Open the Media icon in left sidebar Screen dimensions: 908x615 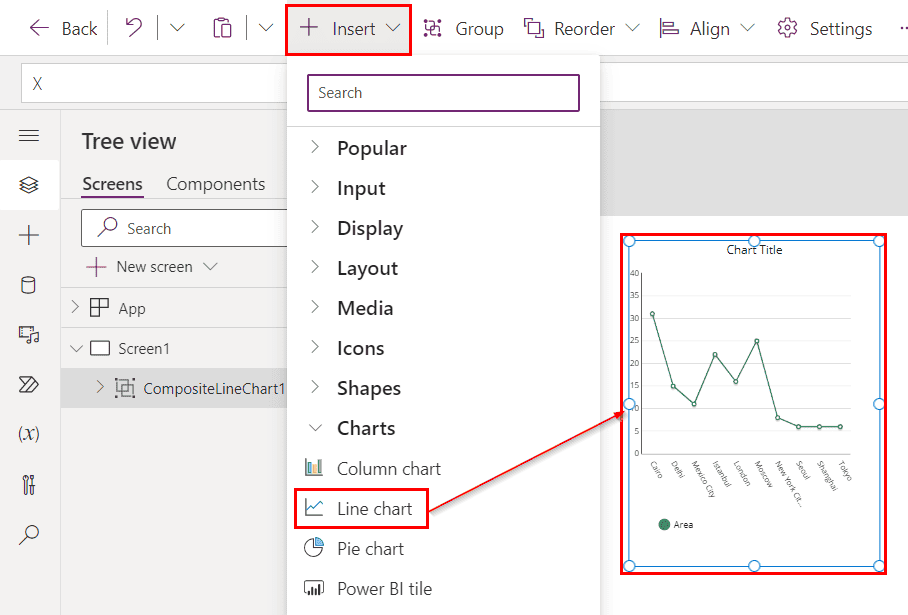(x=29, y=335)
